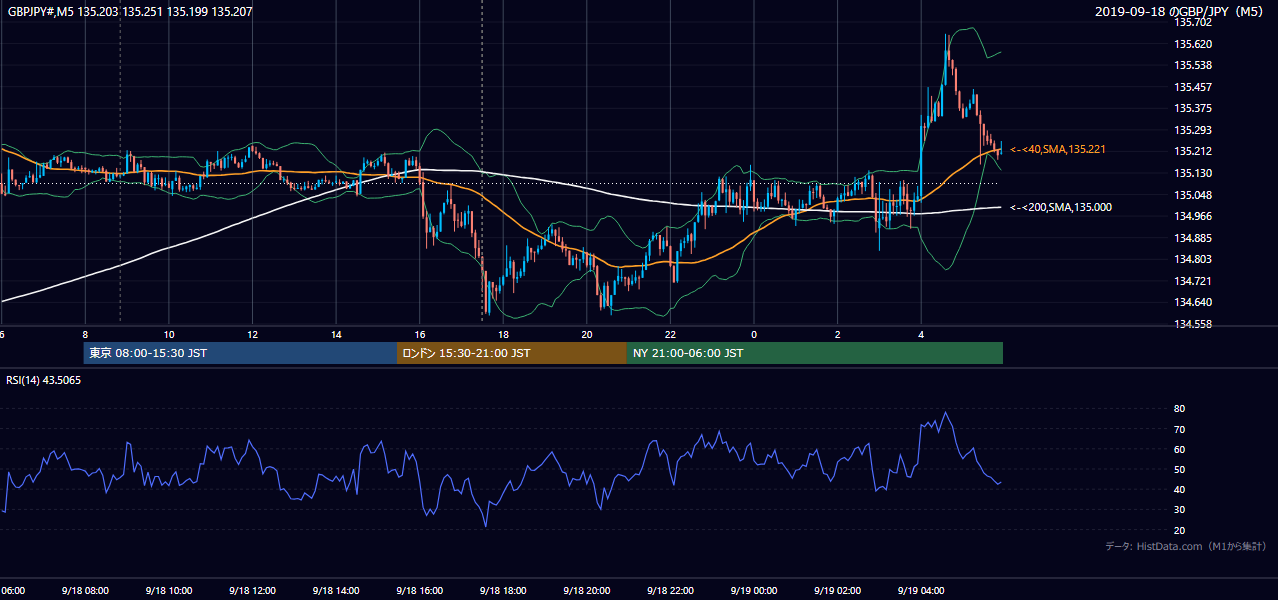Click hour label 16 on upper time axis
The height and width of the screenshot is (600, 1278).
(420, 334)
